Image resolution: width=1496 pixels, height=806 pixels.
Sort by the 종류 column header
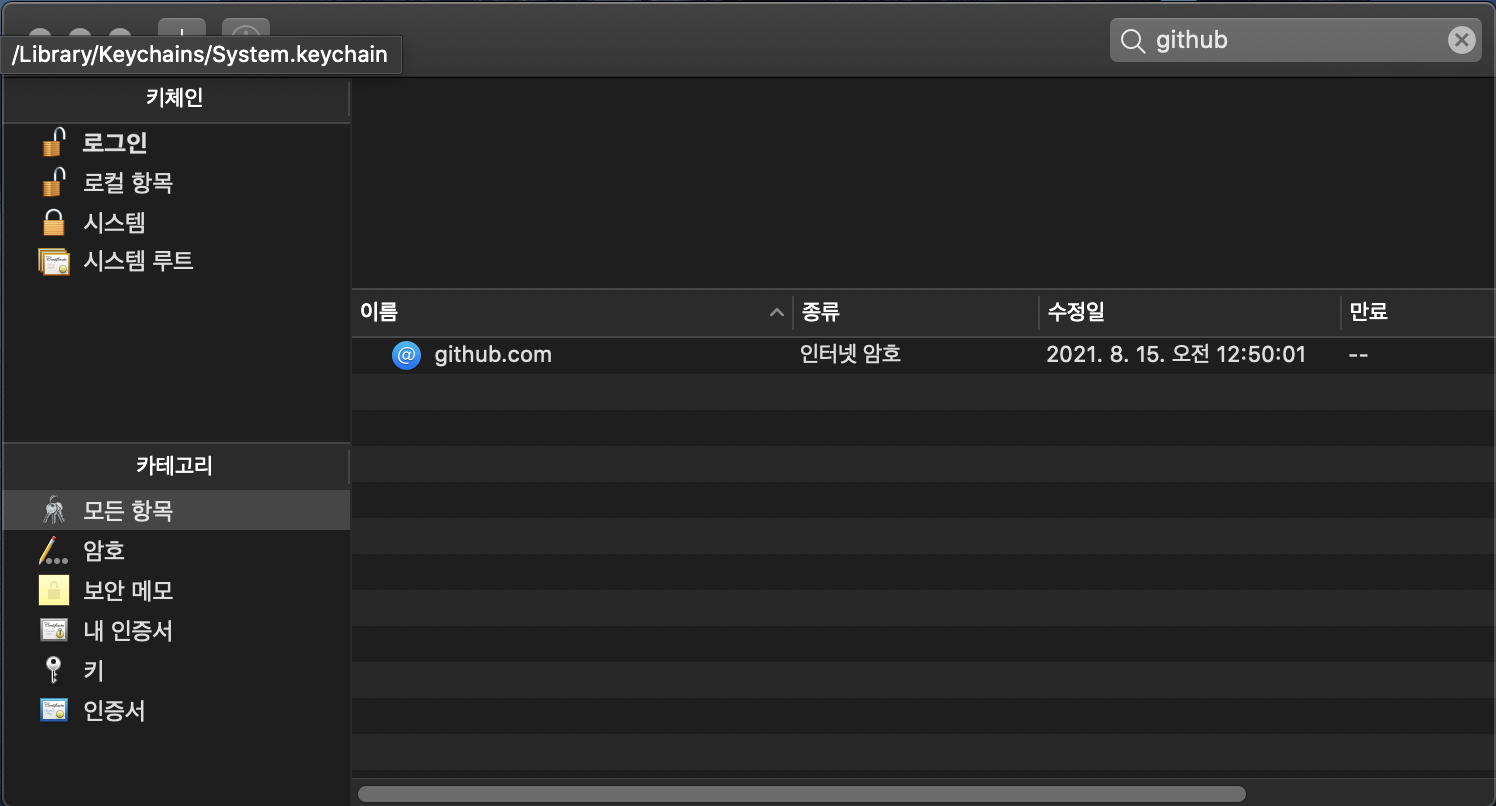point(915,313)
